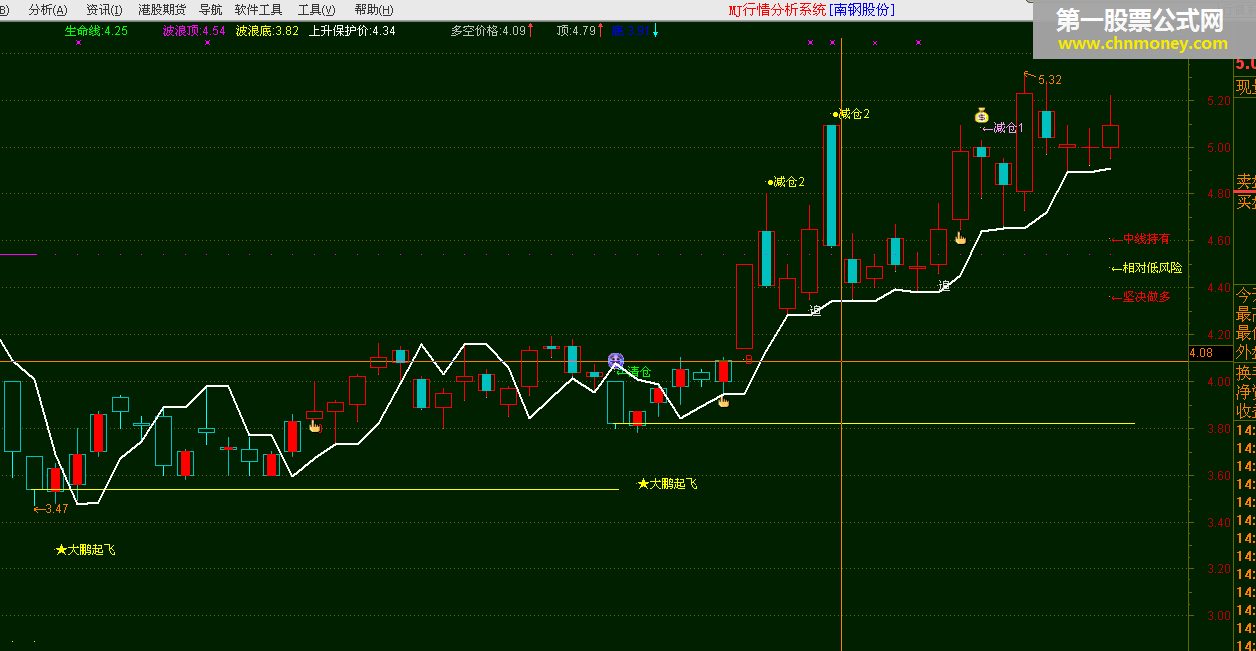The image size is (1256, 651).
Task: Click the 追 marker near the 4.40 level
Action: pyautogui.click(x=943, y=286)
